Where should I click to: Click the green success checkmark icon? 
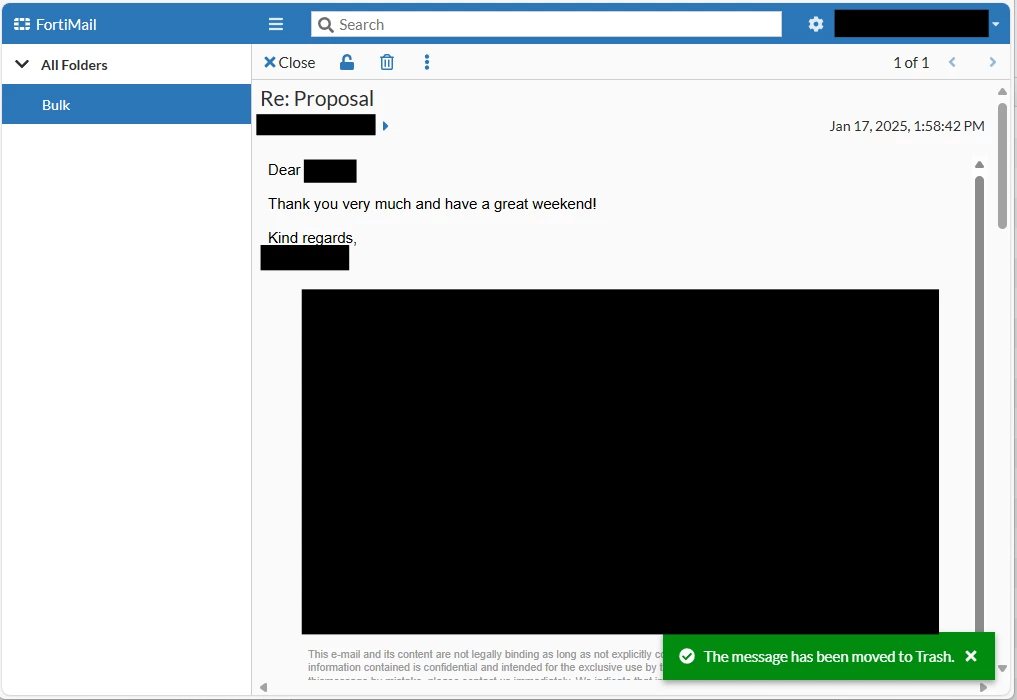click(687, 656)
